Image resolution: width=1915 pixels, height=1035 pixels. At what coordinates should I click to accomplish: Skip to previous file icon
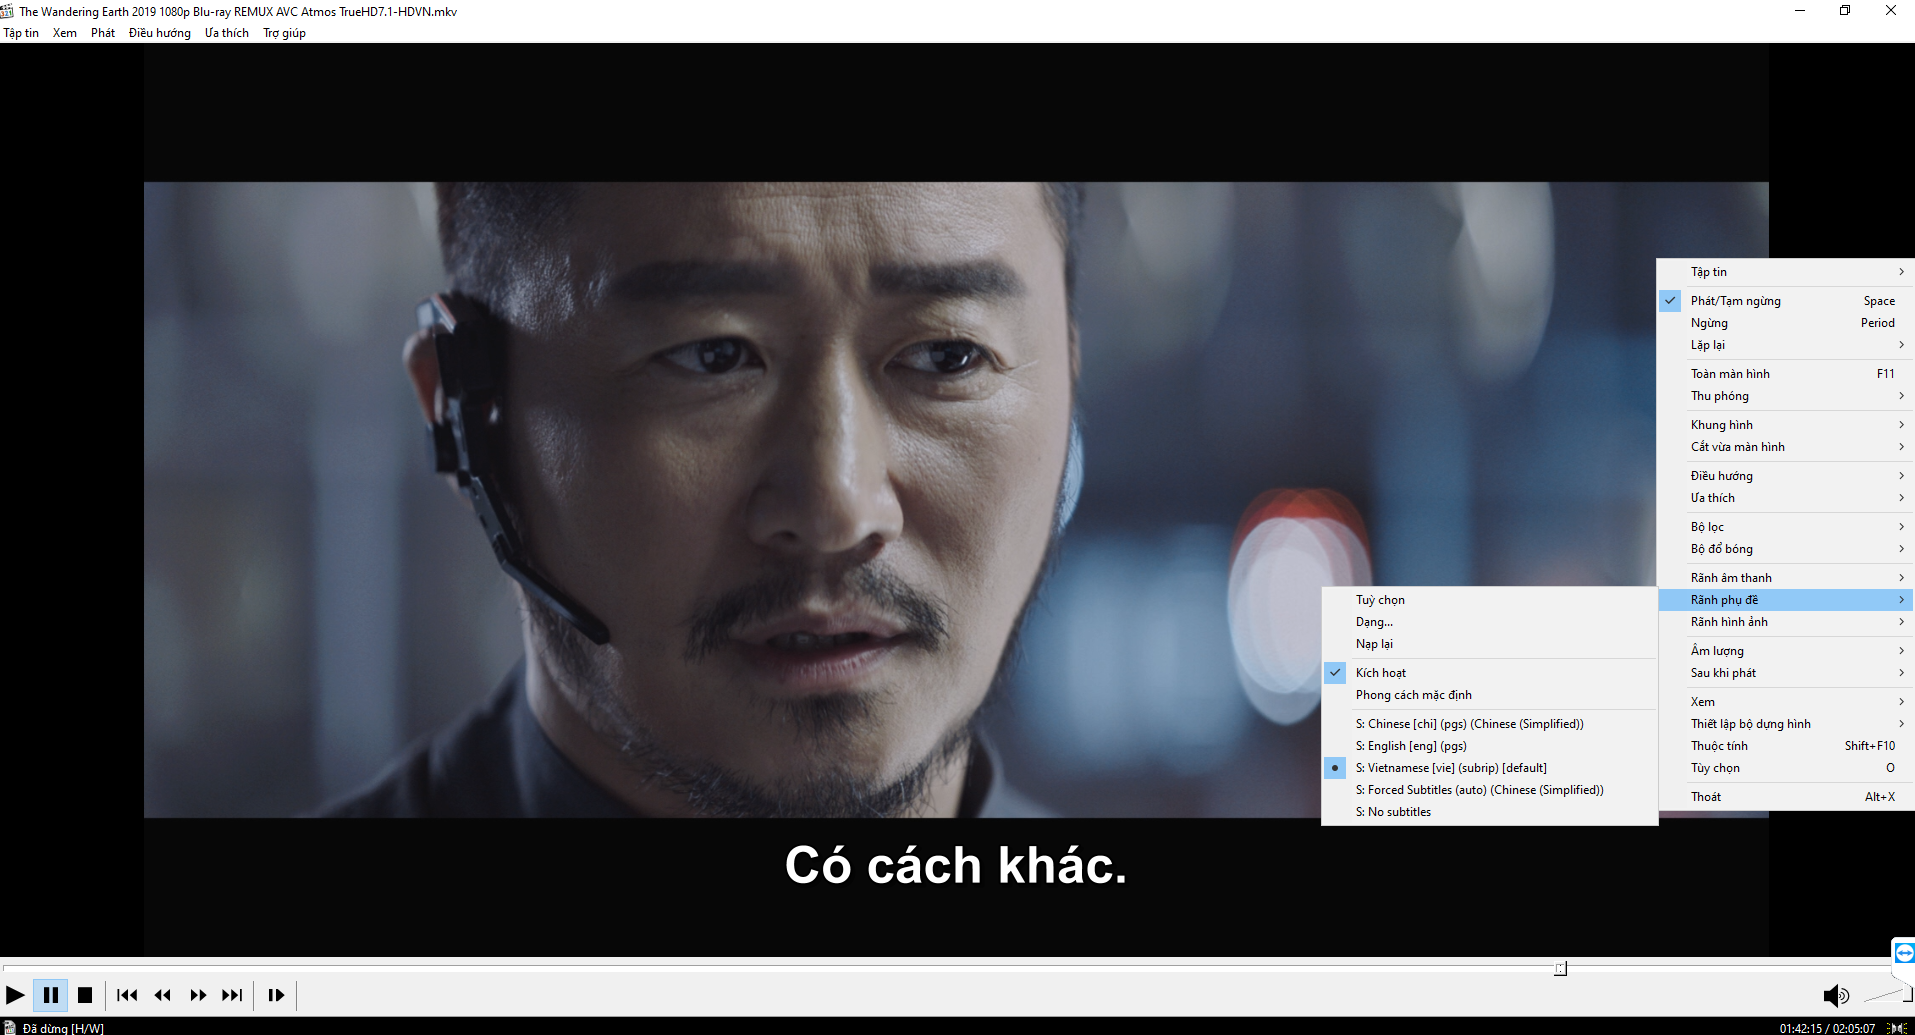click(127, 995)
